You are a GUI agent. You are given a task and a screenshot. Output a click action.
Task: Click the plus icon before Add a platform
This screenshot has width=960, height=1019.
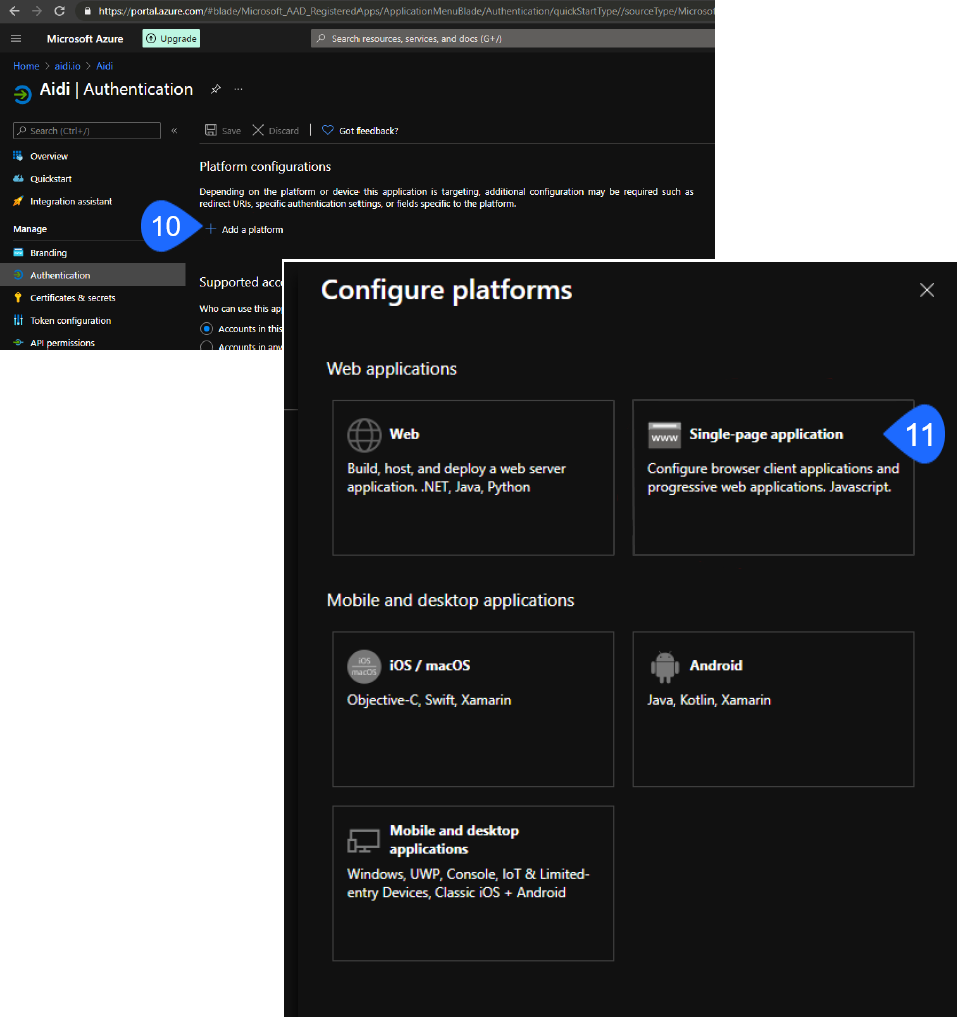pyautogui.click(x=211, y=229)
